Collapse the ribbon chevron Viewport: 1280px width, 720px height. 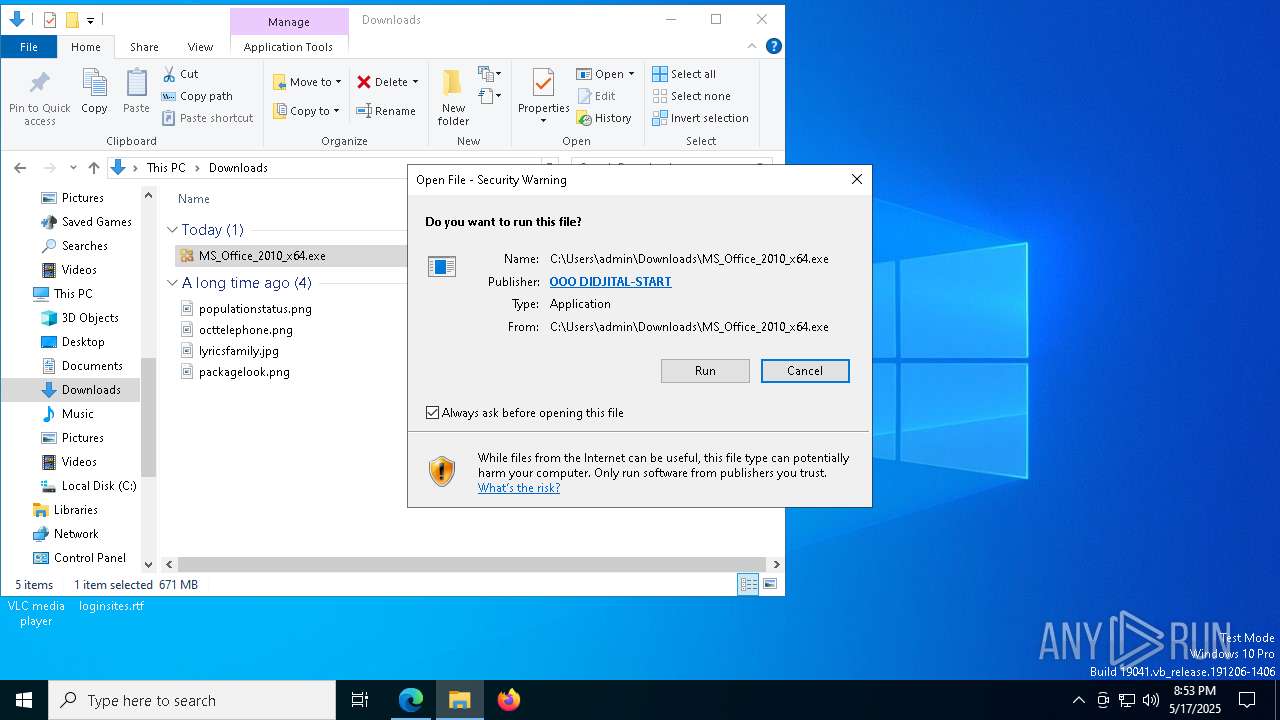click(x=752, y=46)
